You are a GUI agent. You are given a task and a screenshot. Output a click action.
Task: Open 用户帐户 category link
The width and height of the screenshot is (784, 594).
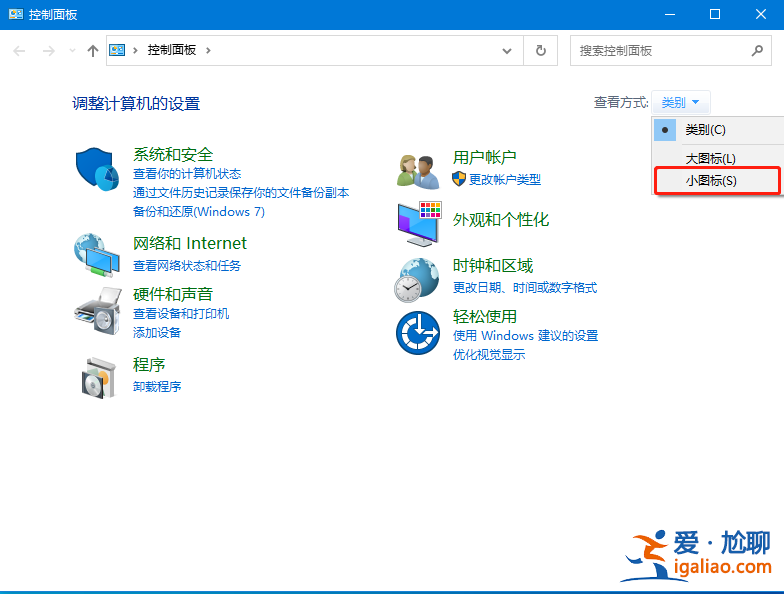[484, 157]
